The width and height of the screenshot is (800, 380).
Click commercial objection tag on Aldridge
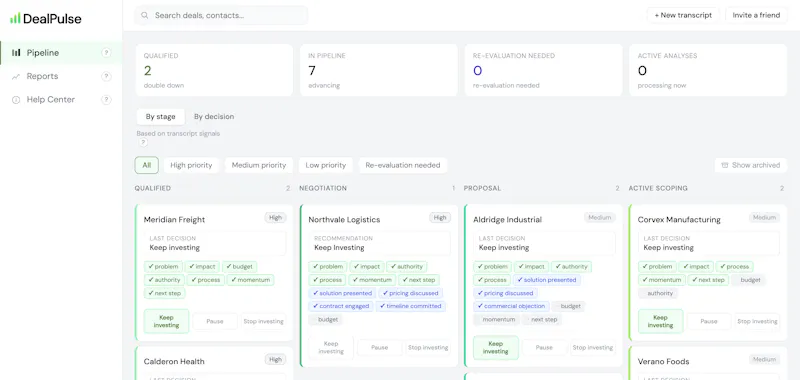[512, 307]
